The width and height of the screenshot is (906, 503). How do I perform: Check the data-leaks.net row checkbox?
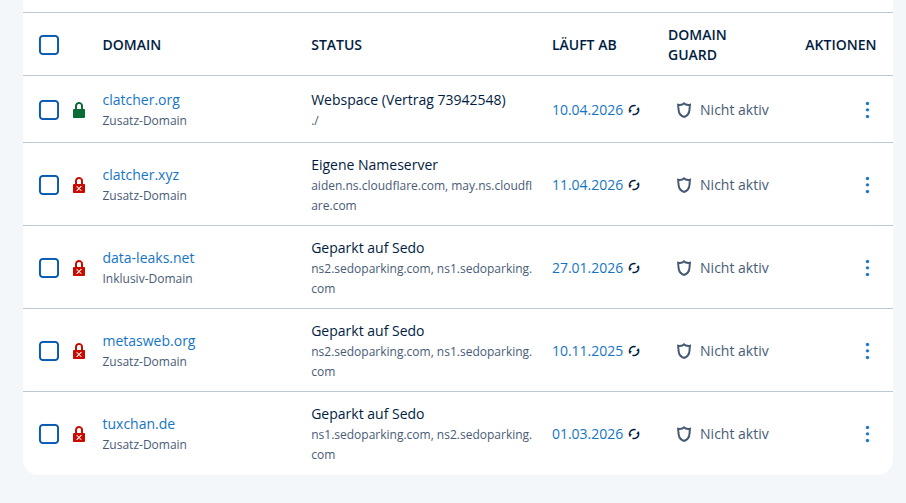49,268
